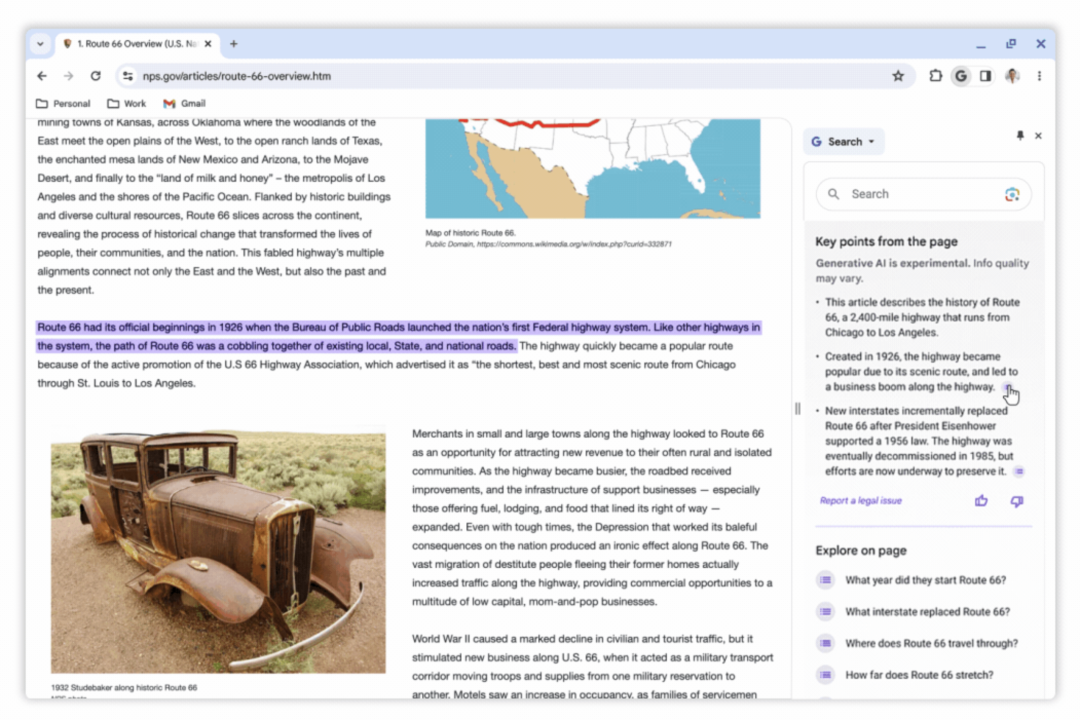Open Google Lens icon in search box
1080x720 pixels.
pos(1012,194)
